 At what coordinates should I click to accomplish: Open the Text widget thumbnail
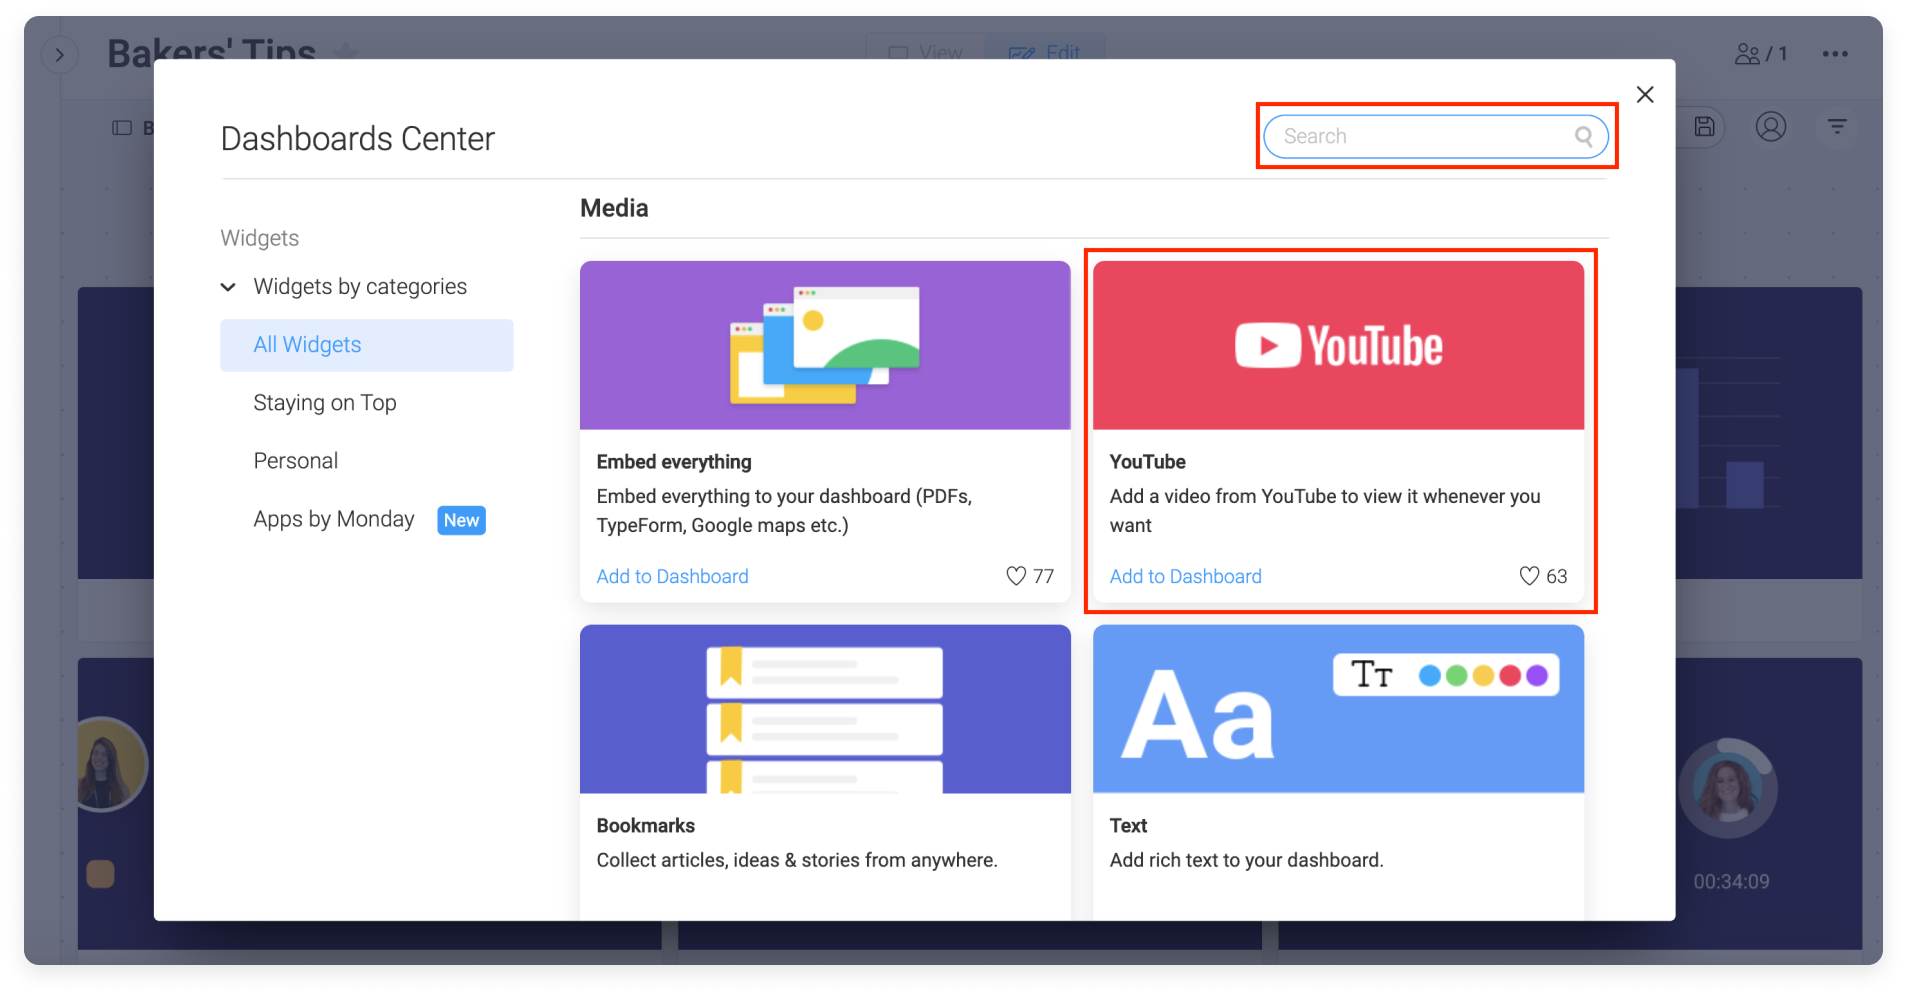[1338, 709]
